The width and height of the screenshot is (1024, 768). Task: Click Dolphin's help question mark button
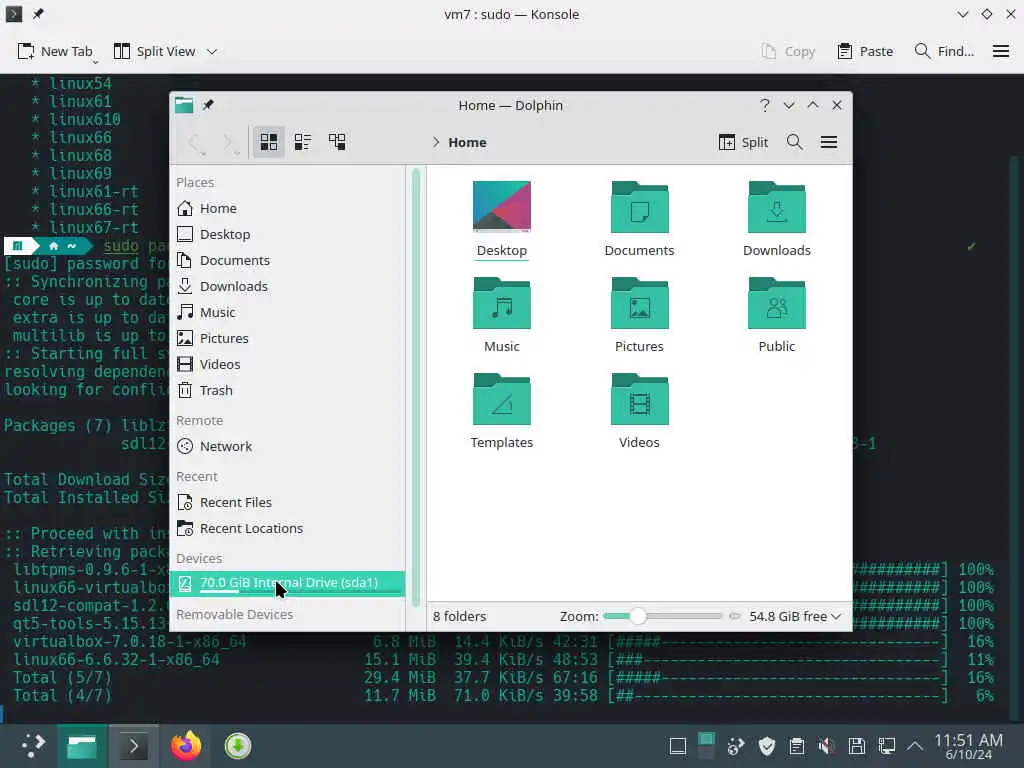(x=765, y=105)
